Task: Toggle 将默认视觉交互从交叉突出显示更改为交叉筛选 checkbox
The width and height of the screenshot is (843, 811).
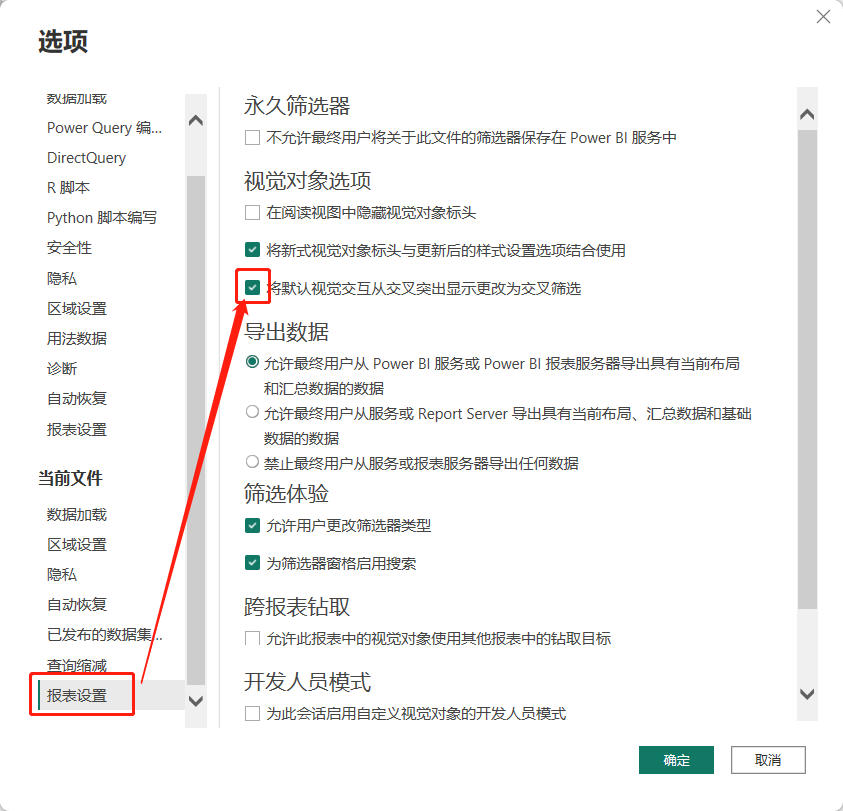Action: (252, 288)
